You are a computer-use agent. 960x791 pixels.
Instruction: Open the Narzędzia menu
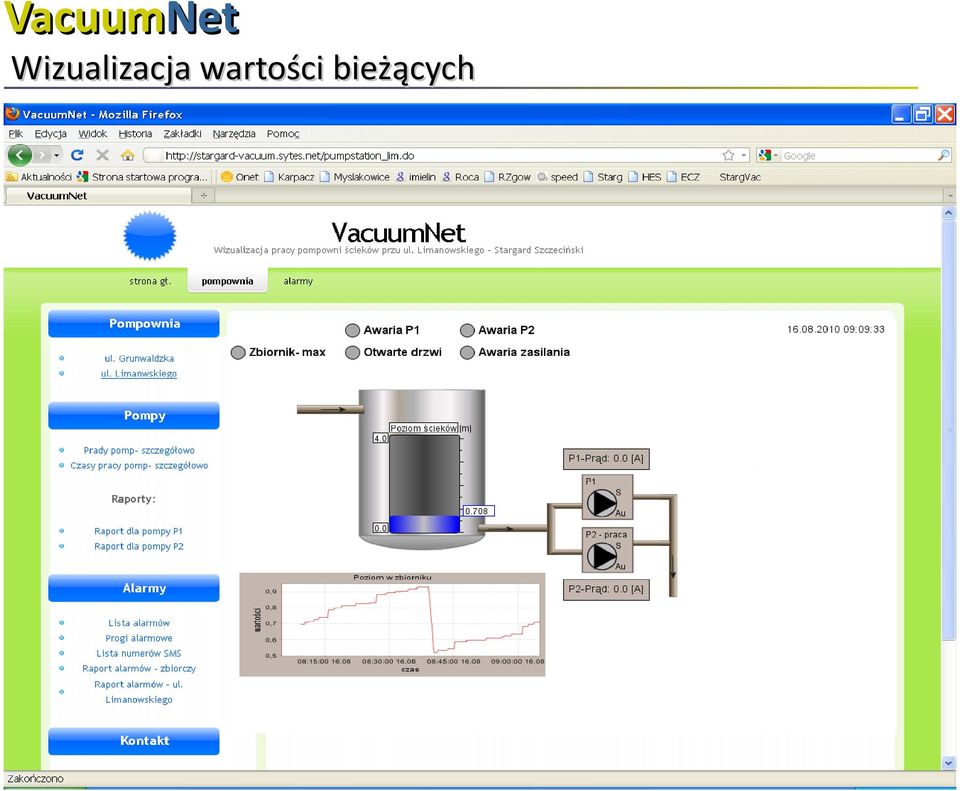click(234, 133)
